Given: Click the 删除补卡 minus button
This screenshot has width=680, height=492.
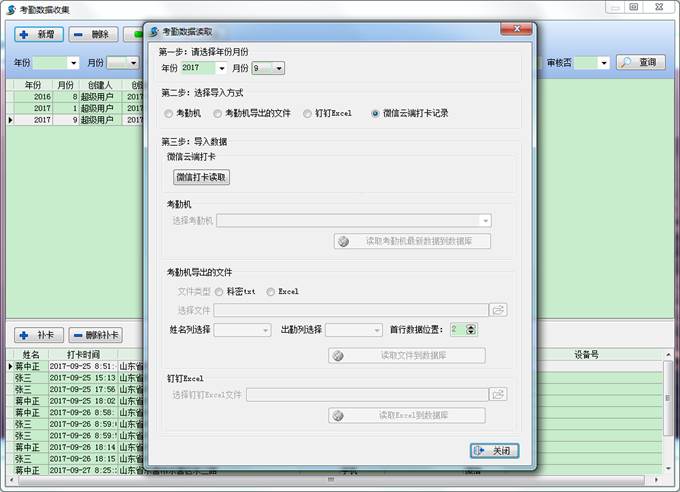Looking at the screenshot, I should (96, 335).
